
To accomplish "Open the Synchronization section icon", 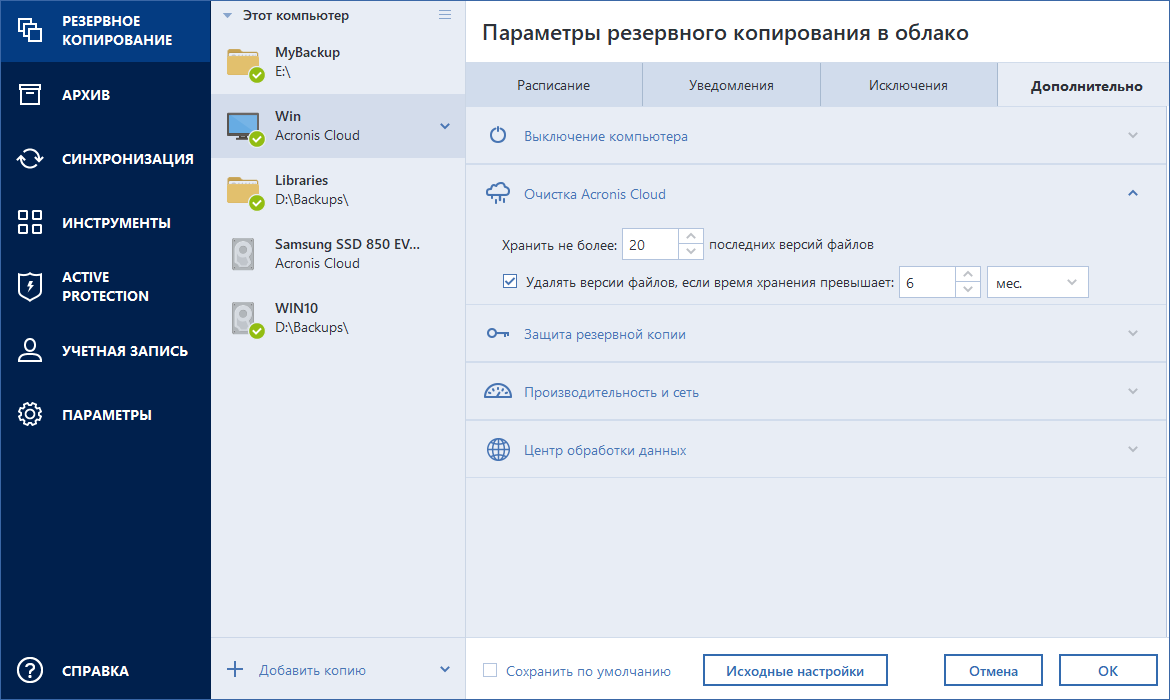I will [30, 159].
